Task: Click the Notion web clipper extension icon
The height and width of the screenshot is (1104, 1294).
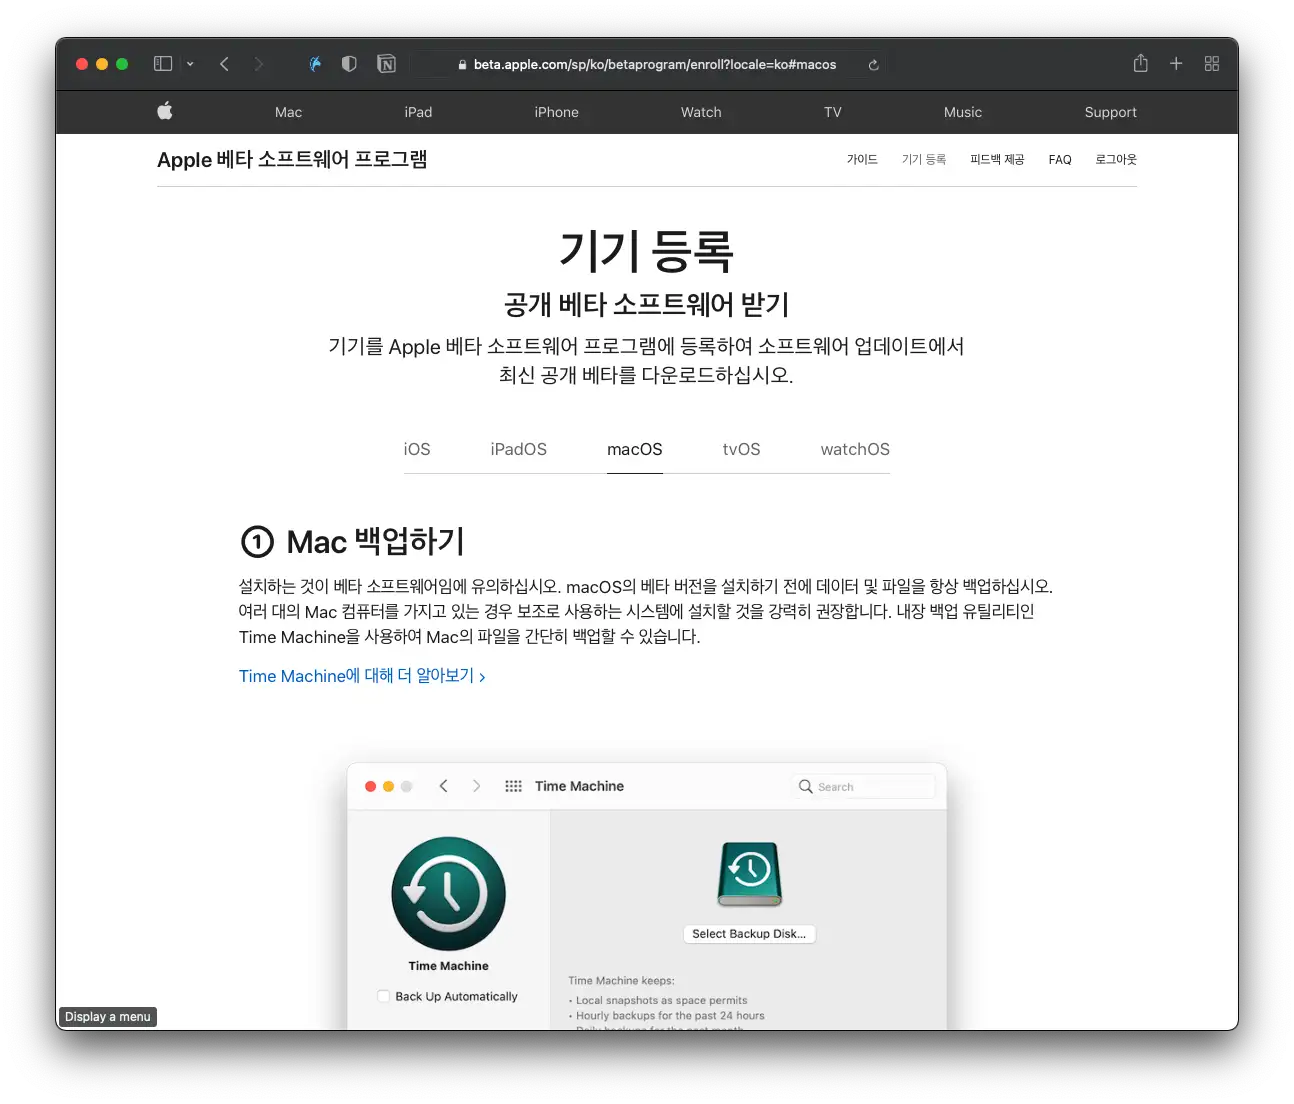Action: pos(386,64)
